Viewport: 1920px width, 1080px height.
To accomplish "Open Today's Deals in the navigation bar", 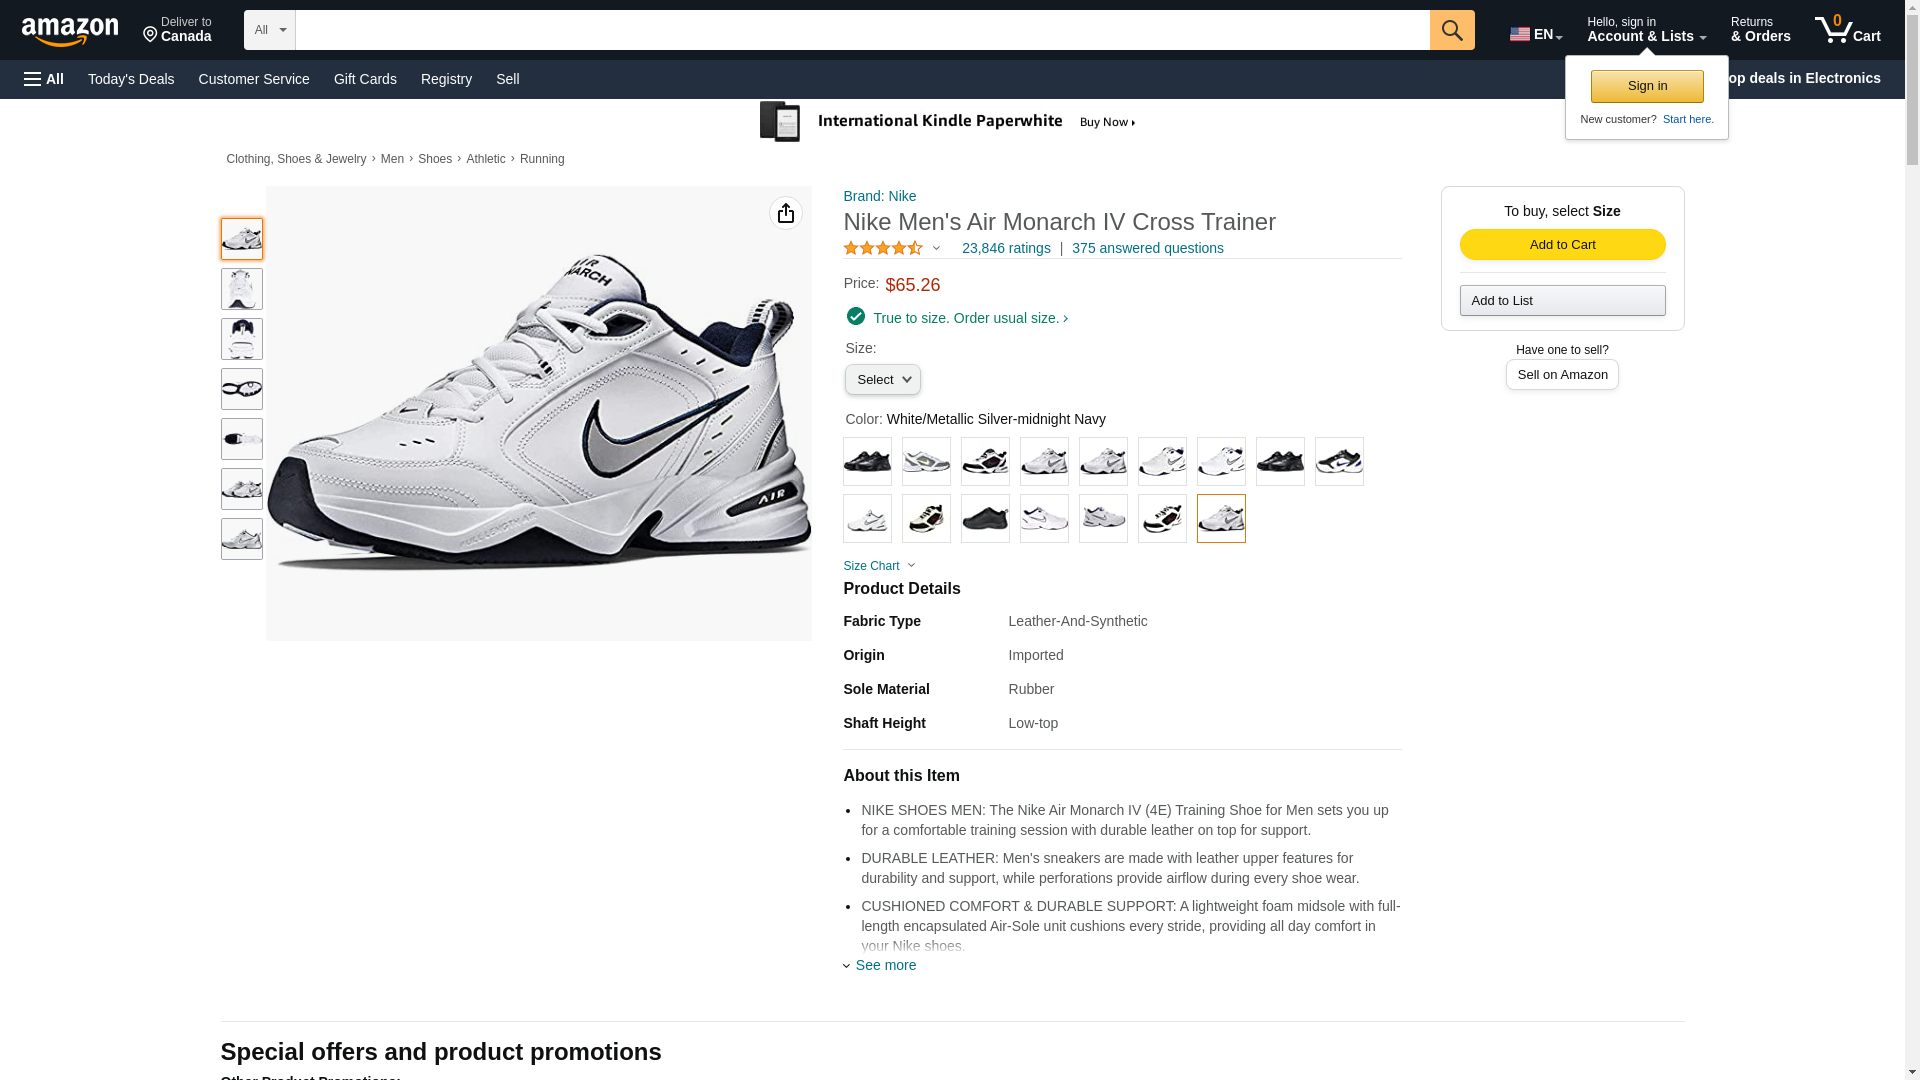I will pos(131,79).
